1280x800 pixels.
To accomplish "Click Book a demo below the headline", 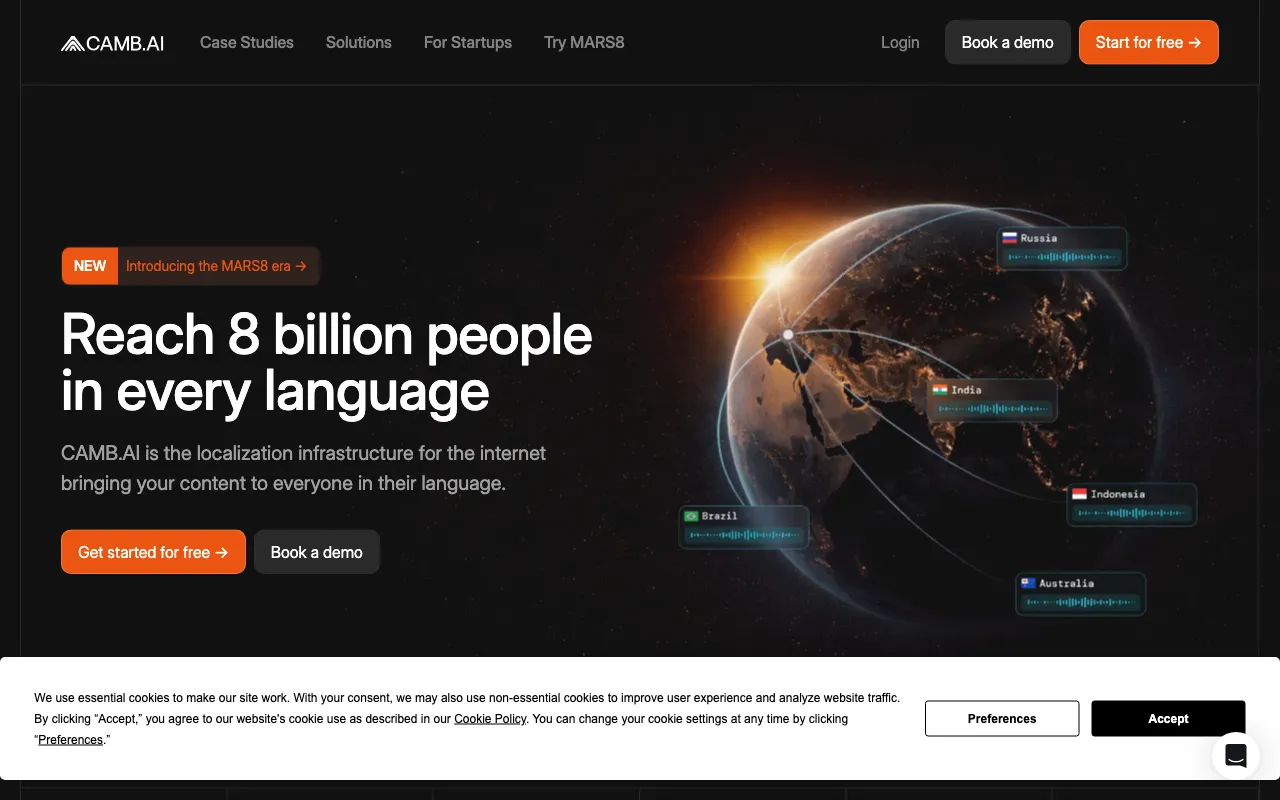I will pyautogui.click(x=317, y=552).
